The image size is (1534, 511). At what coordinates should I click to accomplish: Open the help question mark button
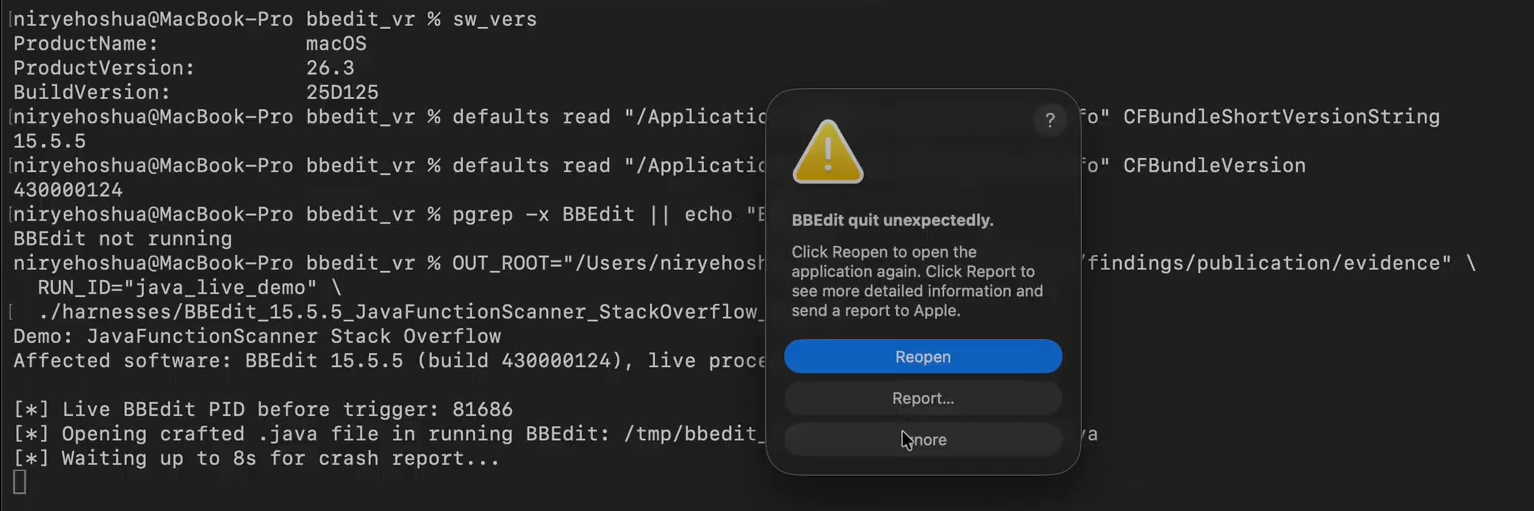click(1049, 121)
